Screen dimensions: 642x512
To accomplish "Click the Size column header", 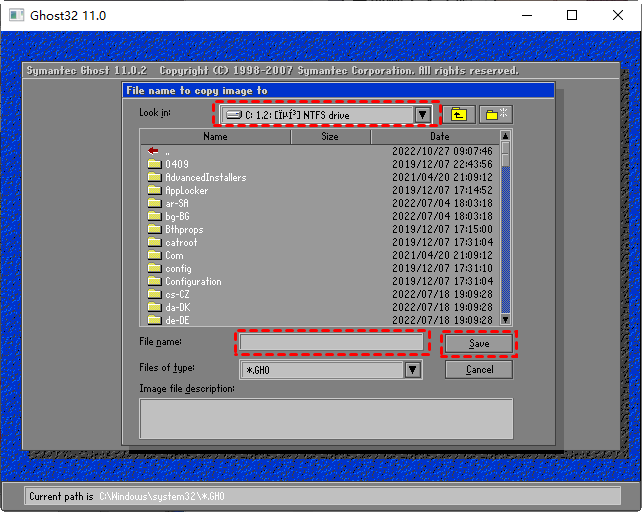I will [329, 137].
